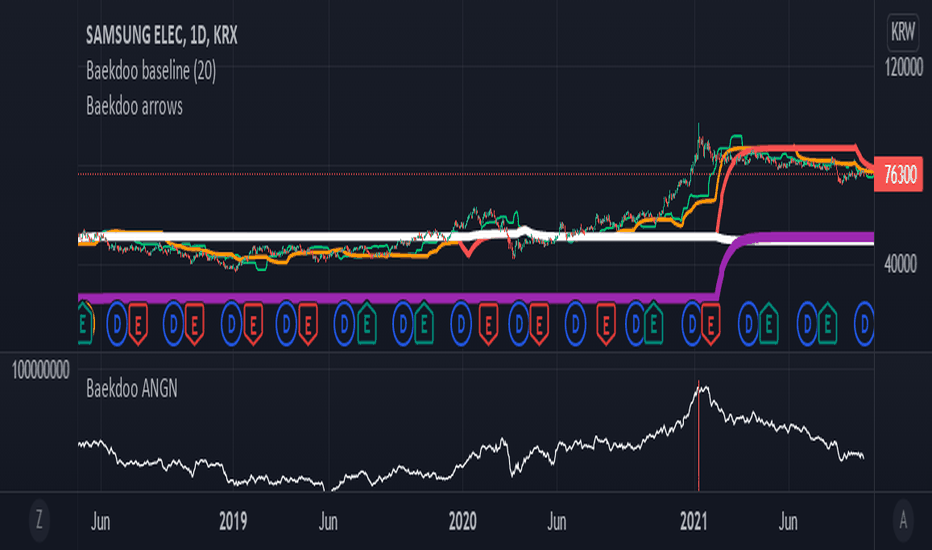Open the dividend D marker near September 2018
The image size is (932, 550).
174,324
